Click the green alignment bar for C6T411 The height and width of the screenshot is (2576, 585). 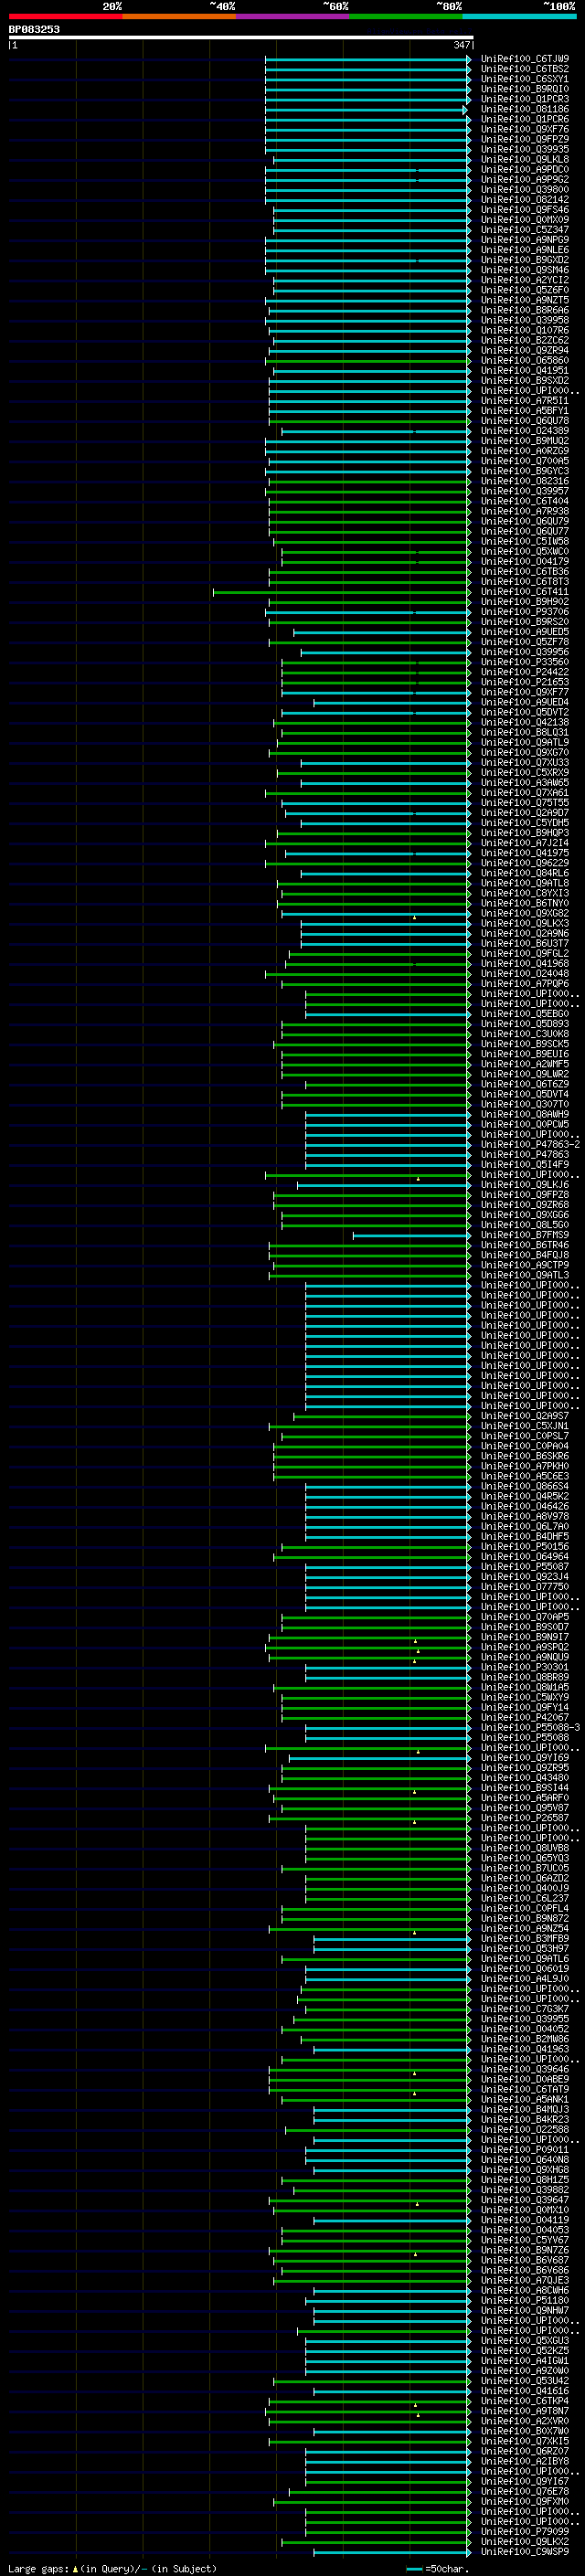pyautogui.click(x=341, y=592)
